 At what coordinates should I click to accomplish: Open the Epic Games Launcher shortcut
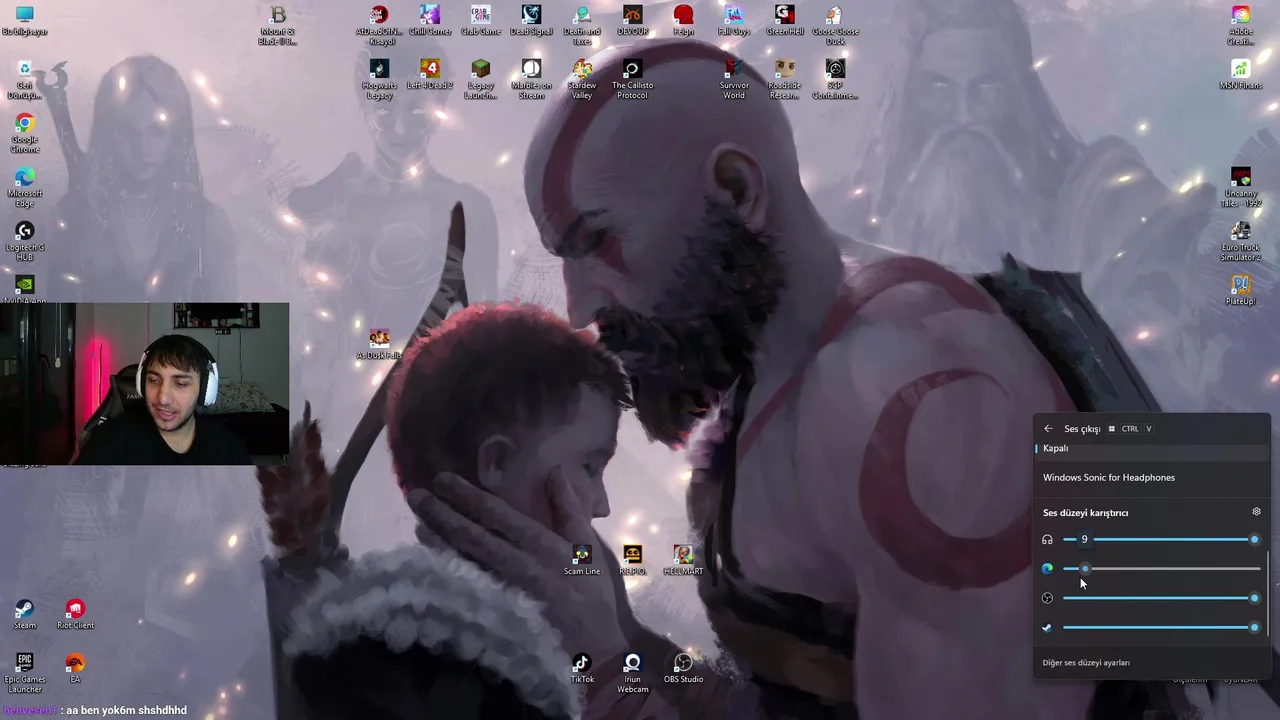pos(25,673)
